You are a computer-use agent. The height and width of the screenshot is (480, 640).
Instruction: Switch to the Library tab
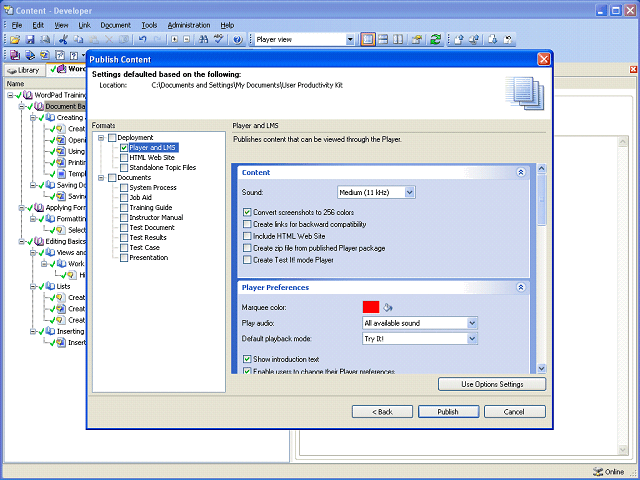24,70
